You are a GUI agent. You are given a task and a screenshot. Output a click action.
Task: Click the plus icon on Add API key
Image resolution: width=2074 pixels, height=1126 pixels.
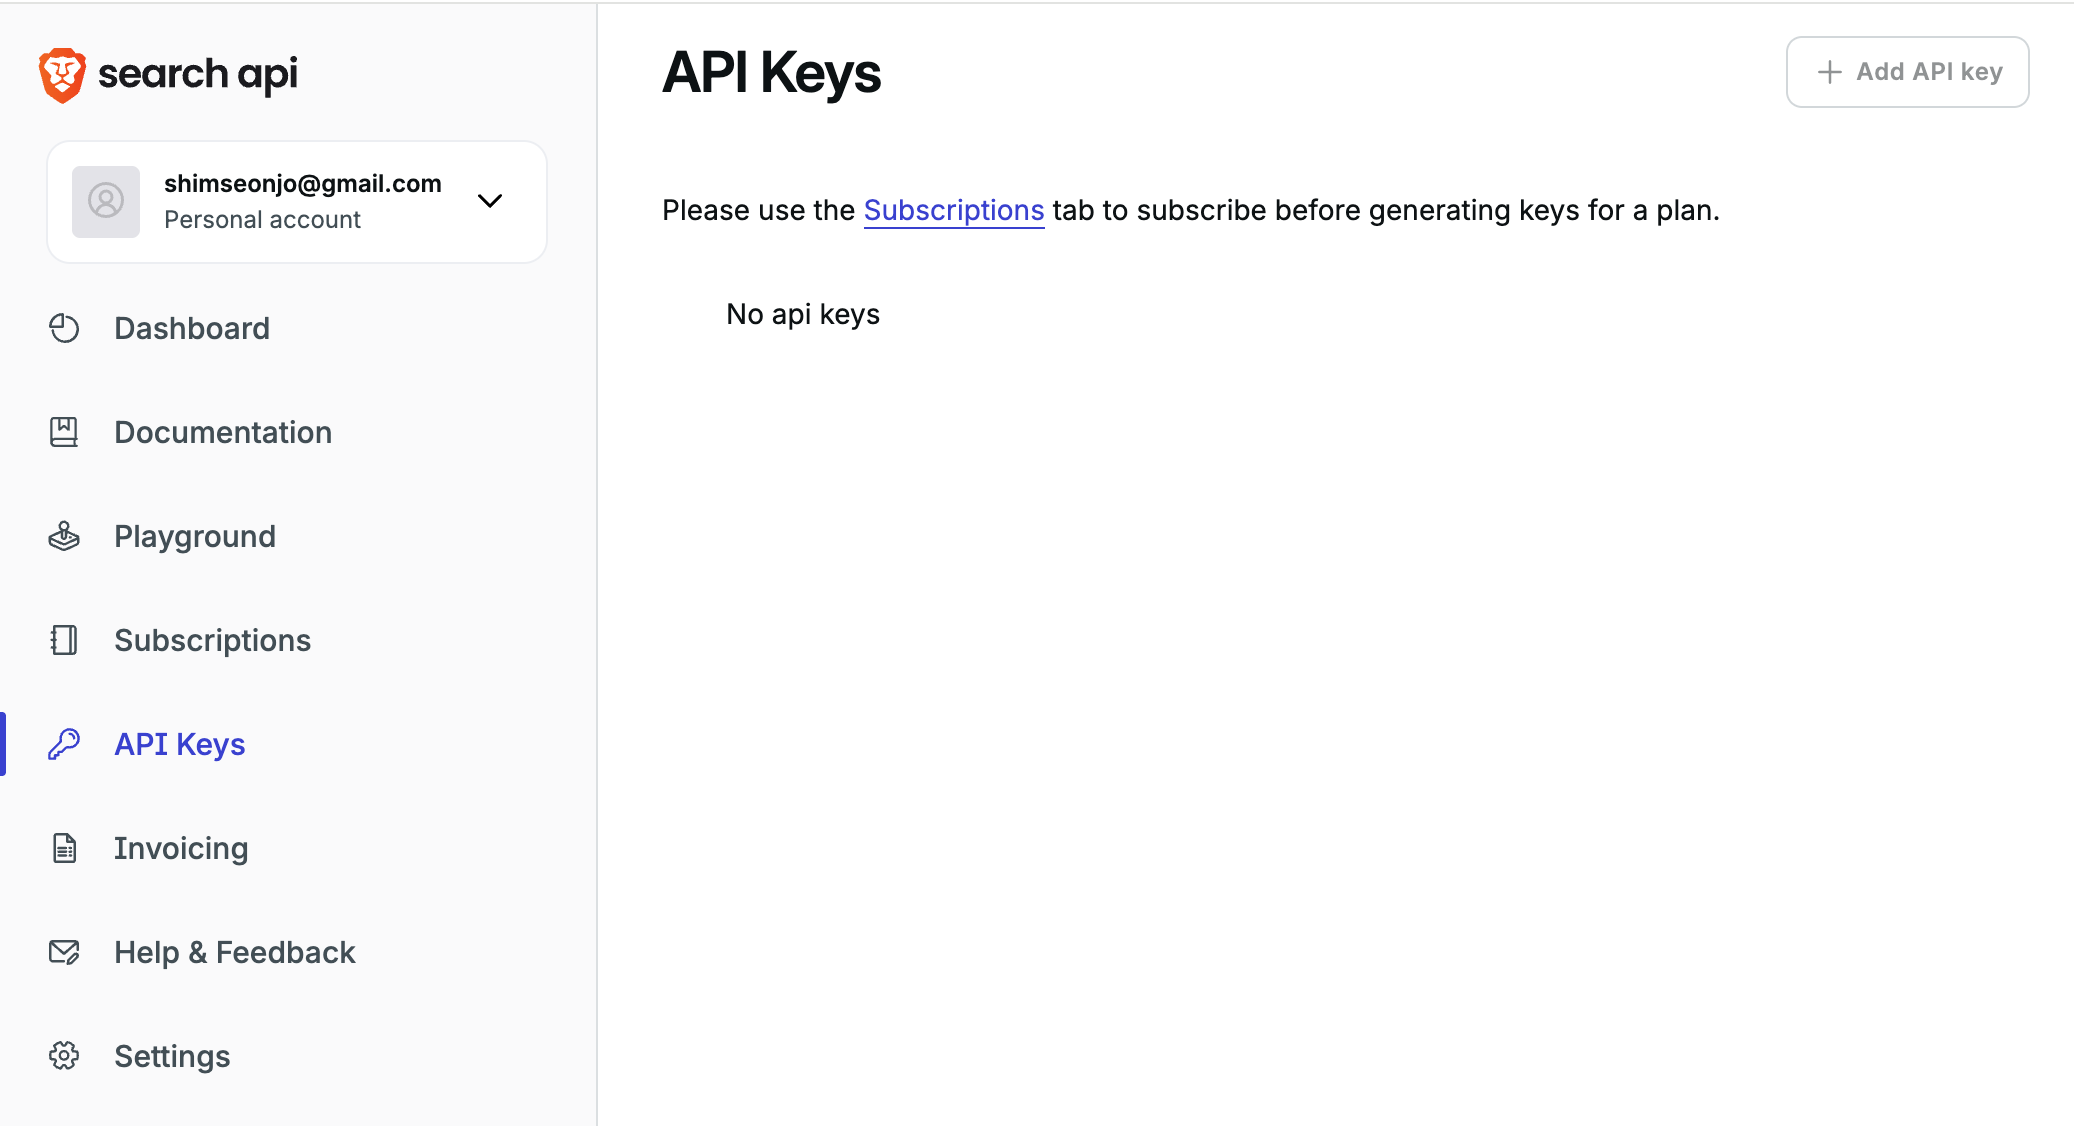[1829, 72]
